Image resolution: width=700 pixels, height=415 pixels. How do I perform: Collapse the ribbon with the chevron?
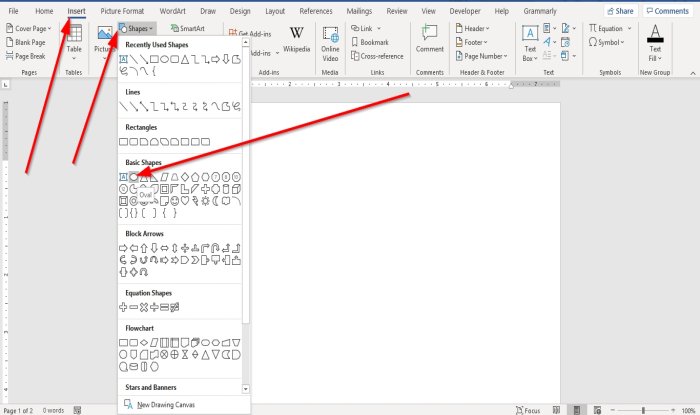point(692,73)
